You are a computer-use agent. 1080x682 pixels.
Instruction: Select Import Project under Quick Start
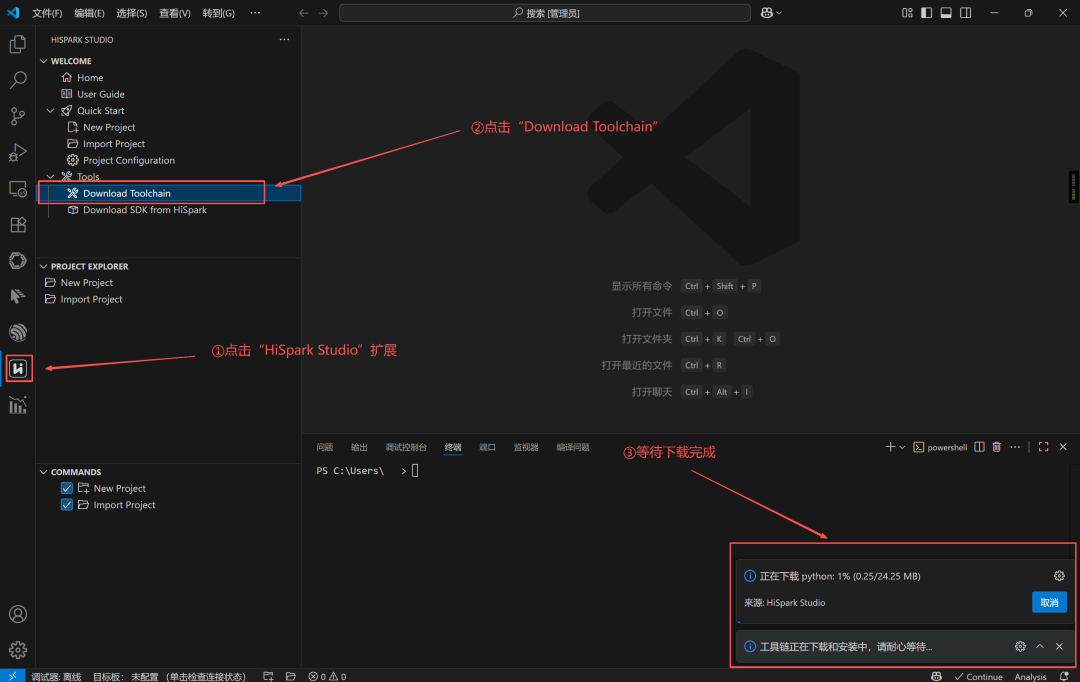pos(114,144)
